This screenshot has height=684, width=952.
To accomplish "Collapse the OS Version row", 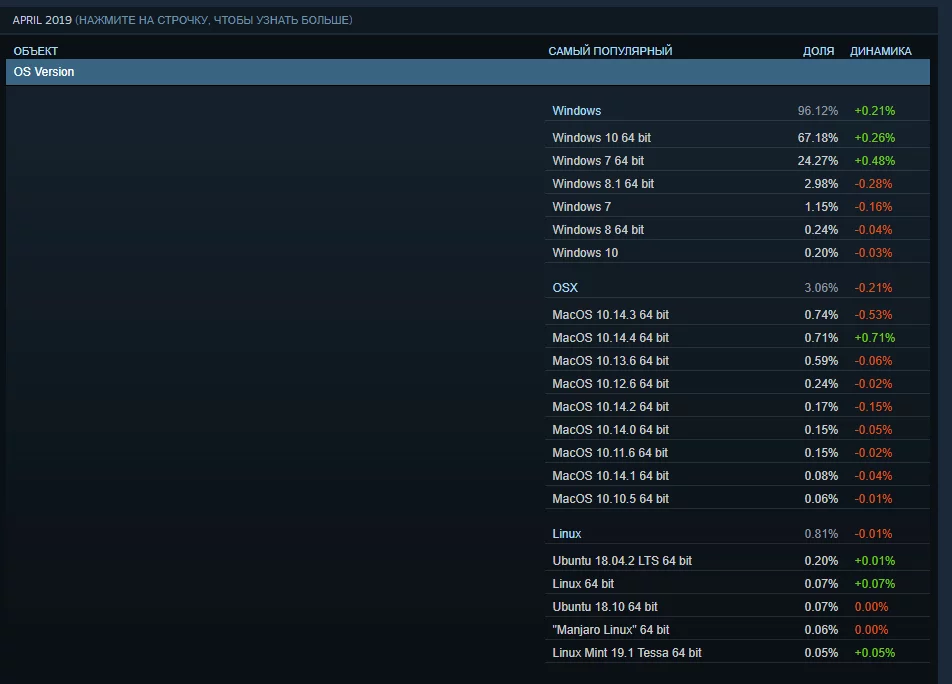I will click(468, 72).
